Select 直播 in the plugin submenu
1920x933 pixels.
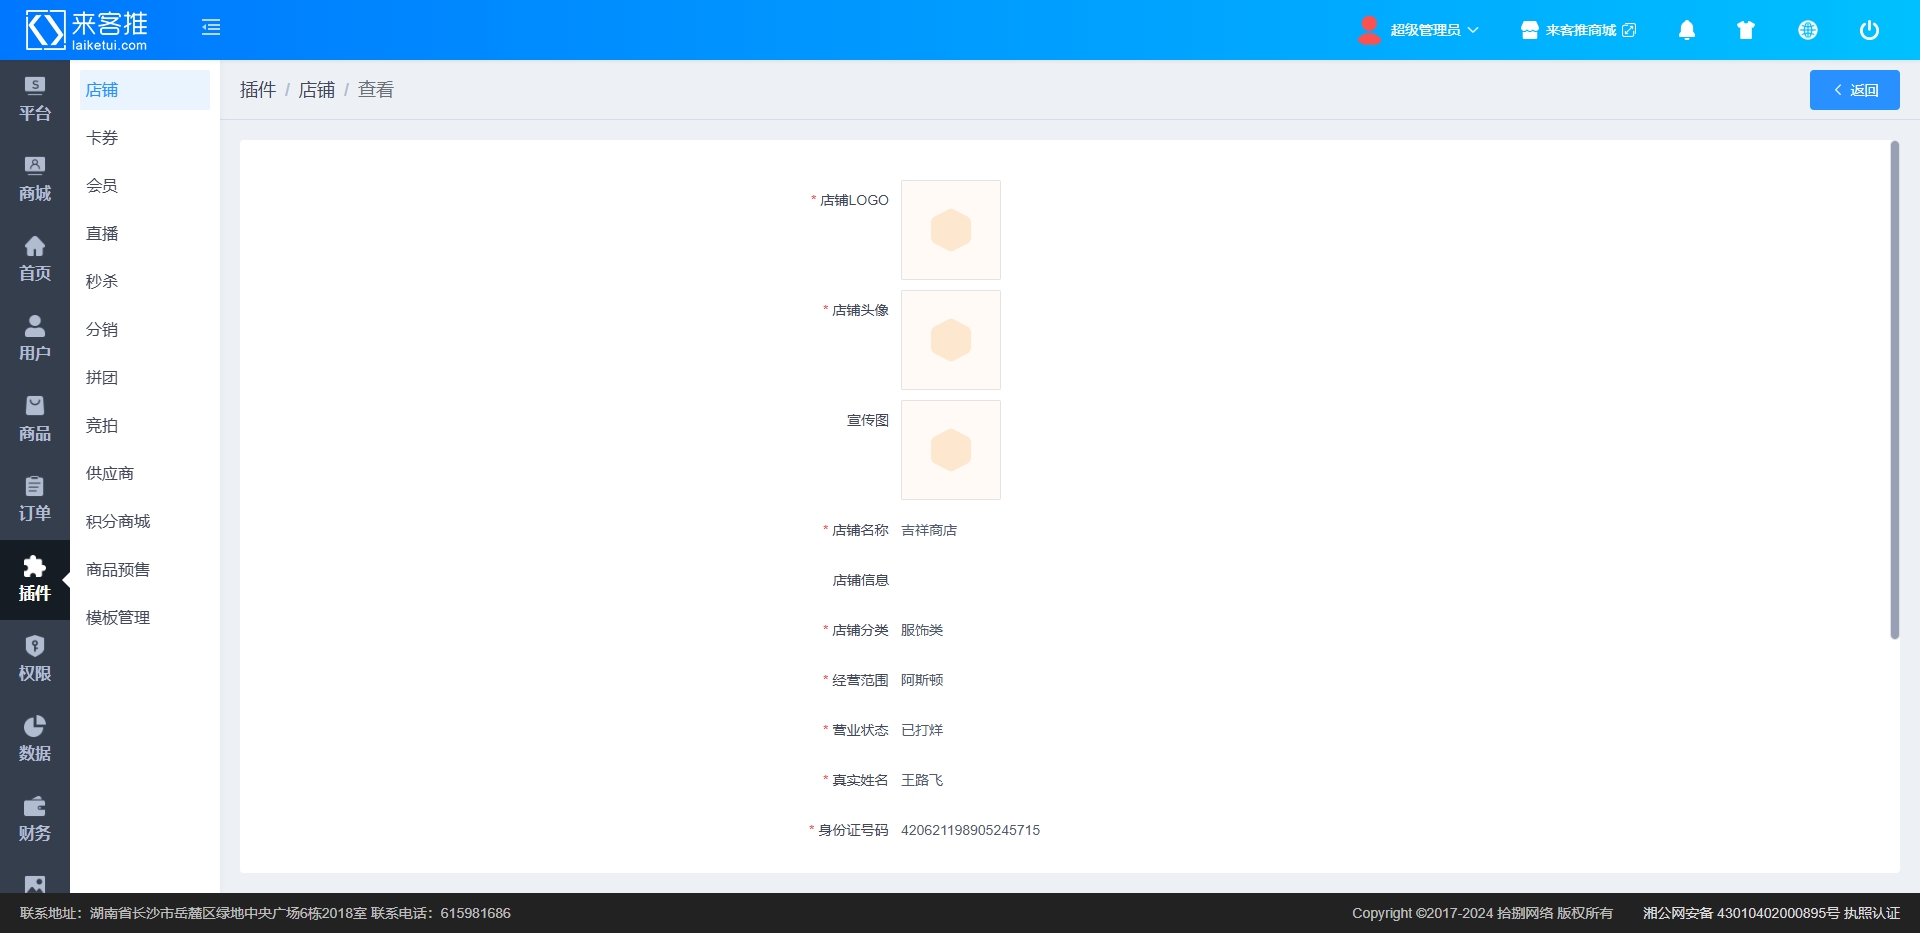click(102, 234)
